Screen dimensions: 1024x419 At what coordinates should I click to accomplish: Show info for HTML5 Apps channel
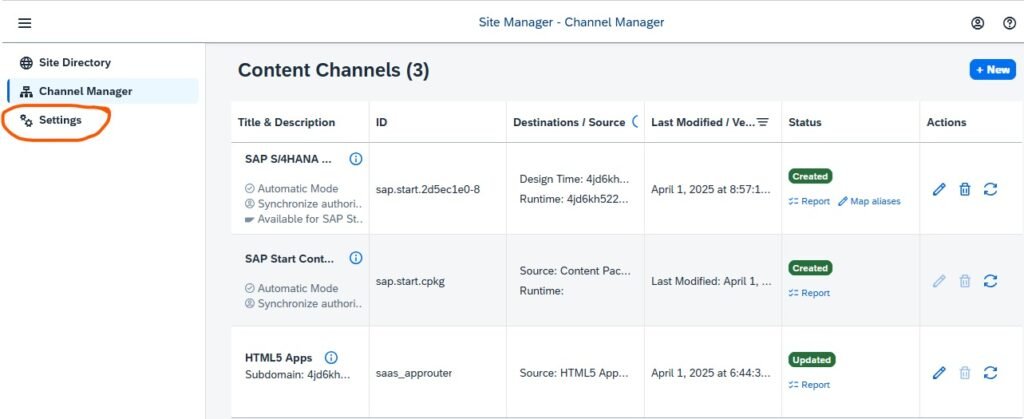331,357
